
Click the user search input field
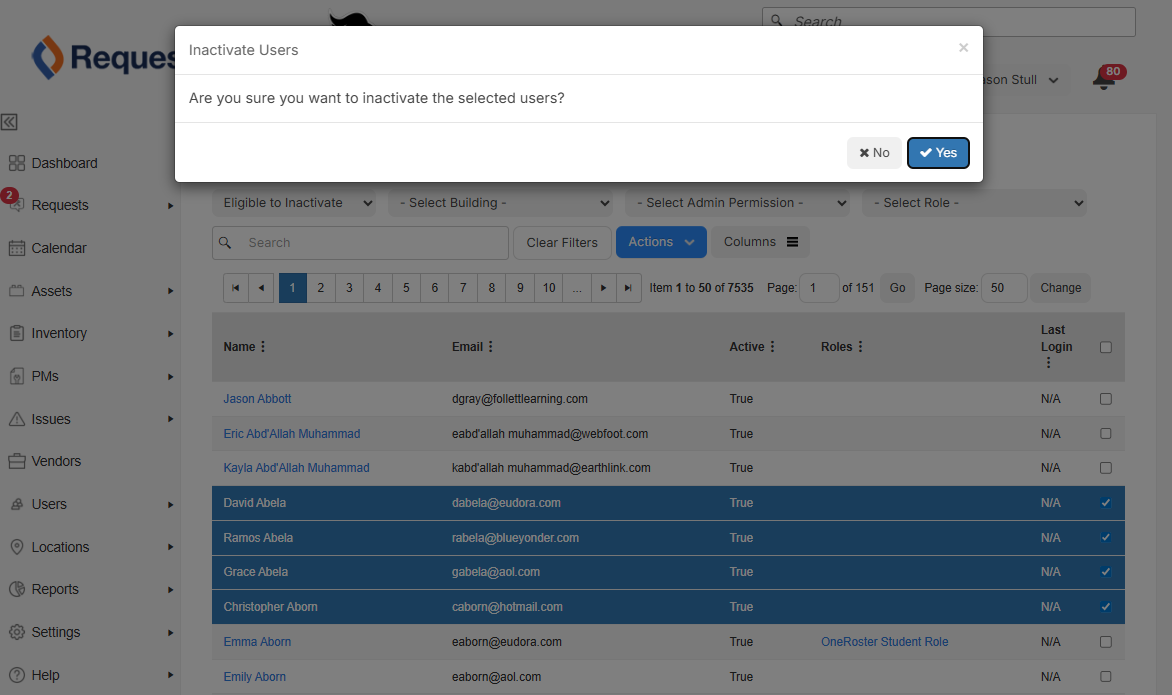[x=372, y=243]
